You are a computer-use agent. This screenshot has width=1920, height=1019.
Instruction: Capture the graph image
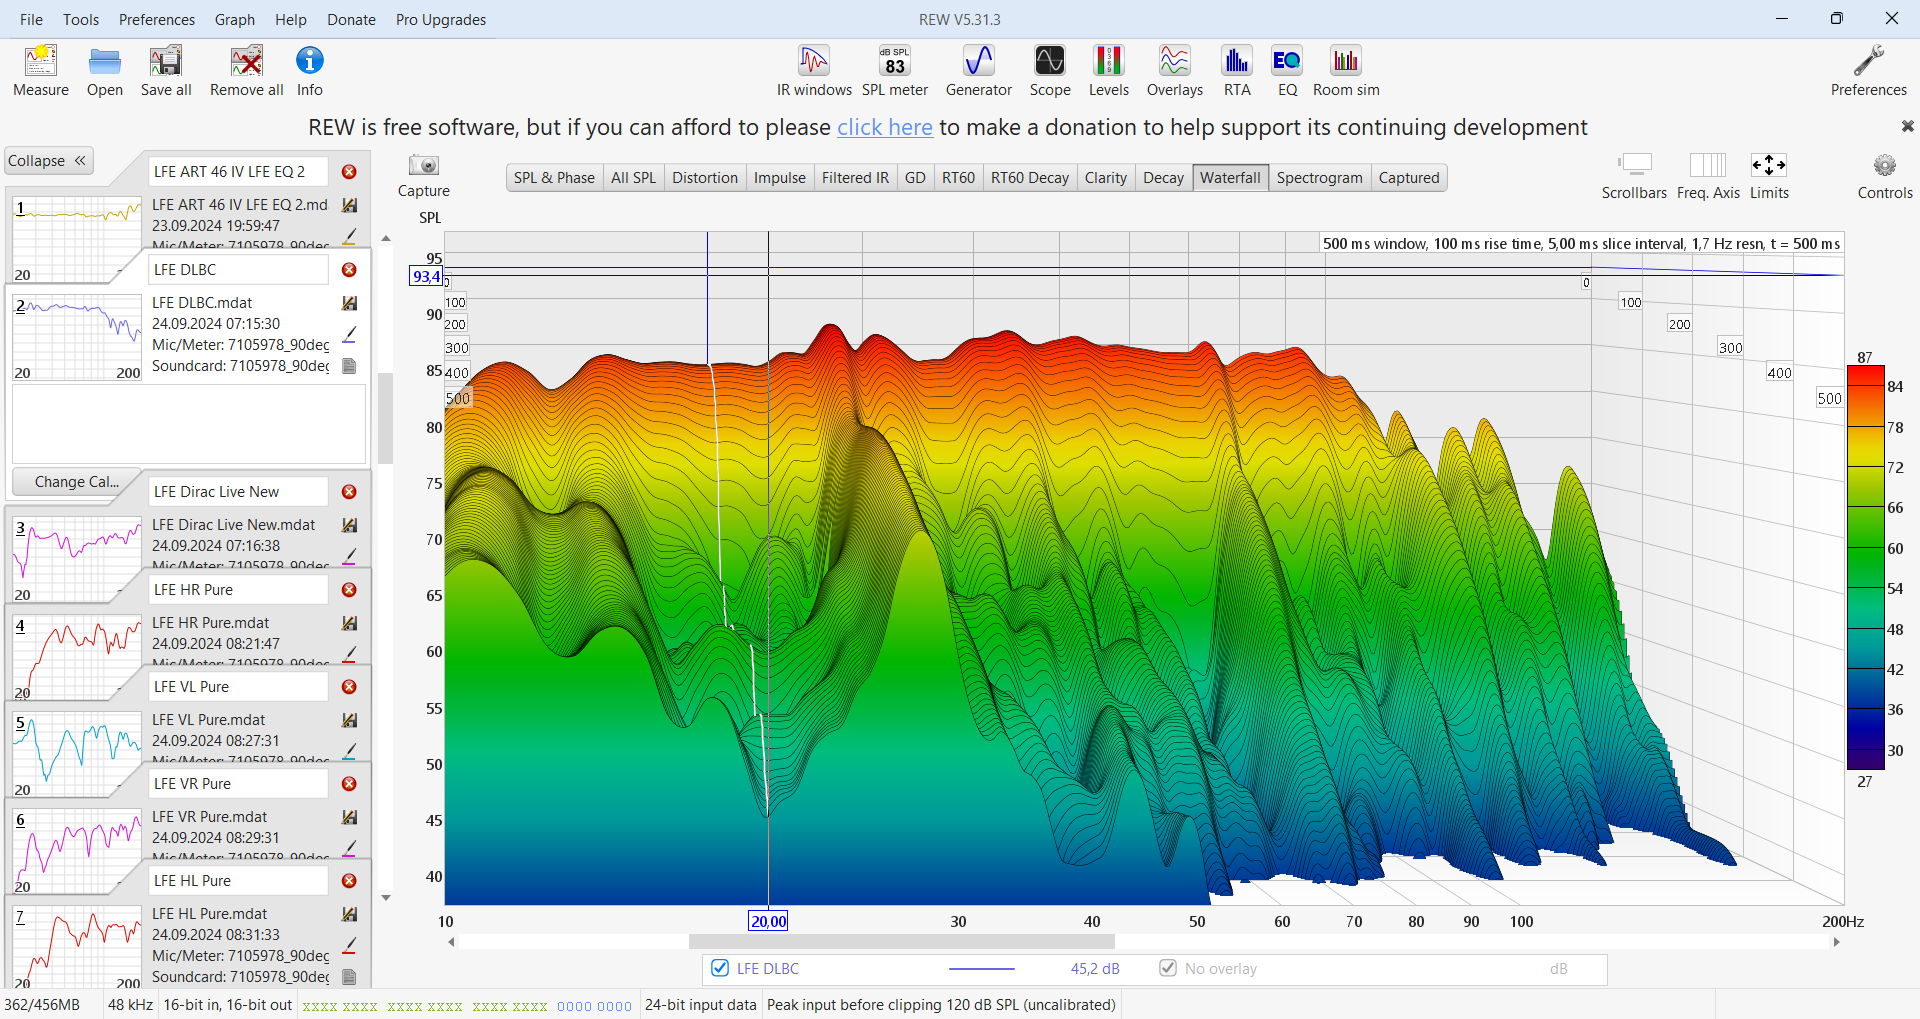(x=424, y=175)
